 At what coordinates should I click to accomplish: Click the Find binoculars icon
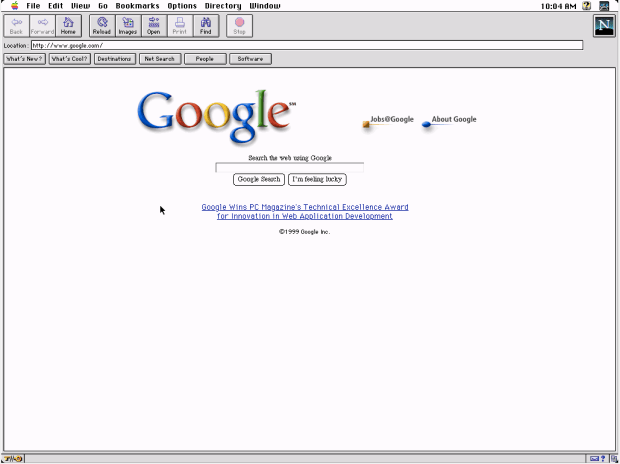point(206,25)
